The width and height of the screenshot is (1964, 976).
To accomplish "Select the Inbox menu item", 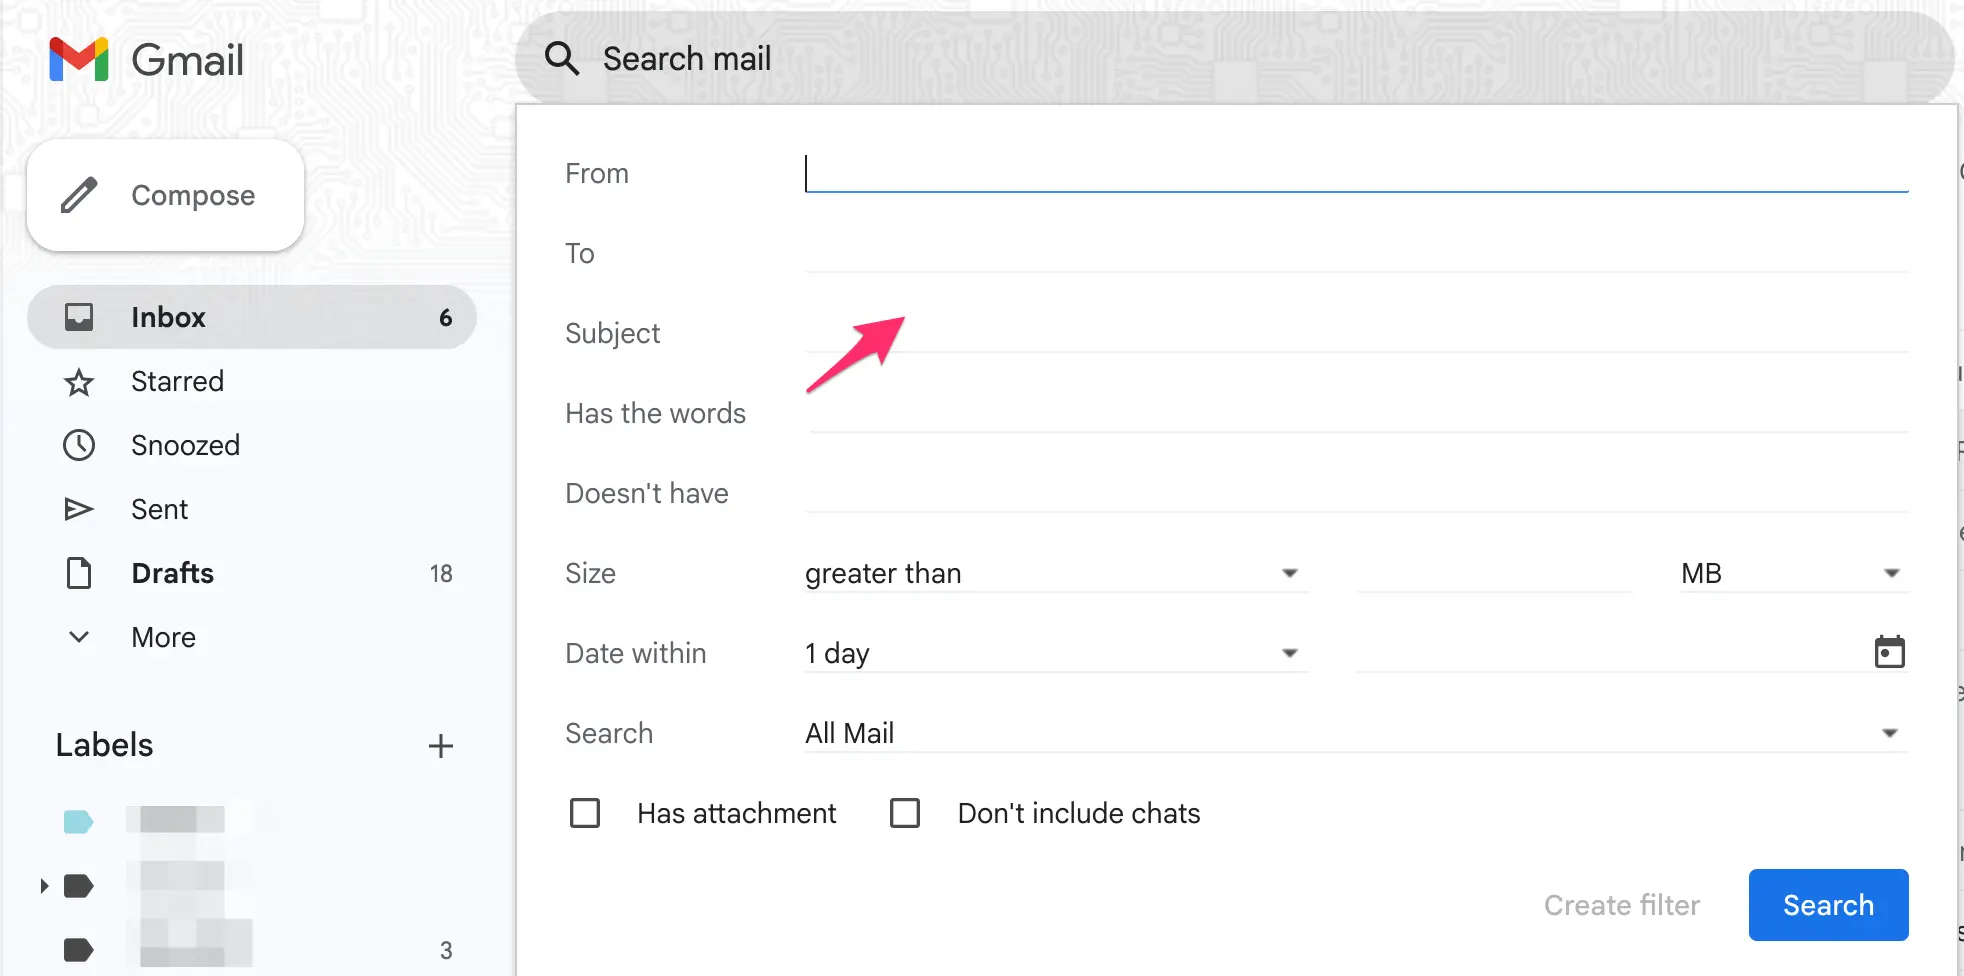I will pos(168,317).
